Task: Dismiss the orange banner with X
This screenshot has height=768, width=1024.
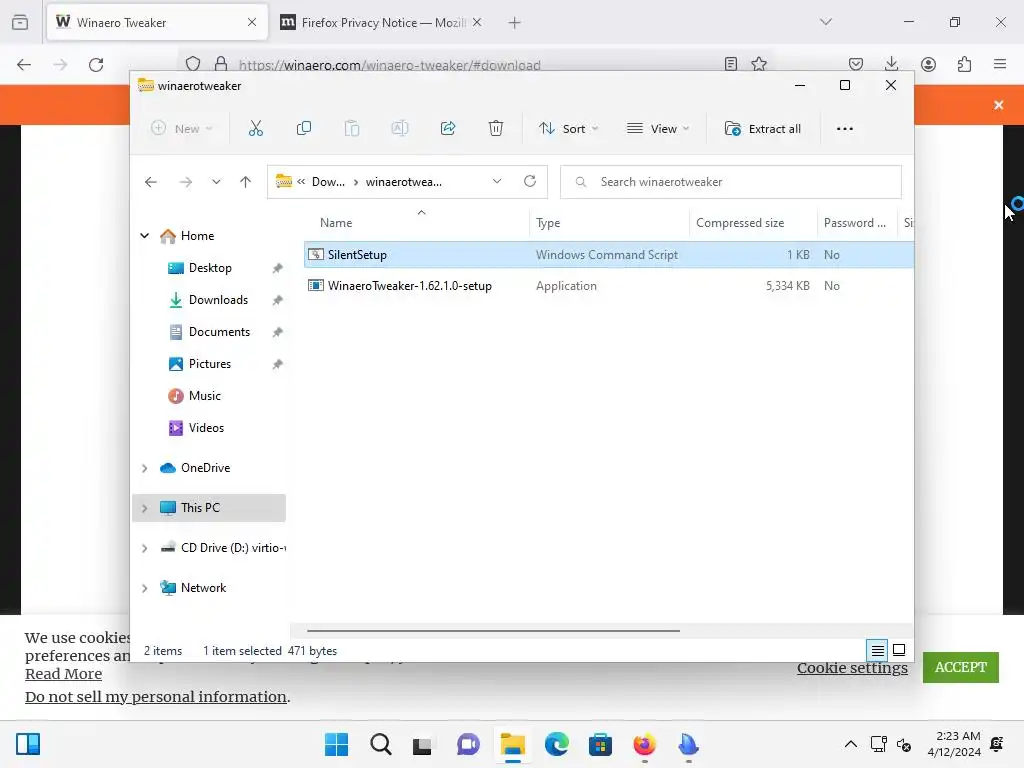Action: (999, 105)
